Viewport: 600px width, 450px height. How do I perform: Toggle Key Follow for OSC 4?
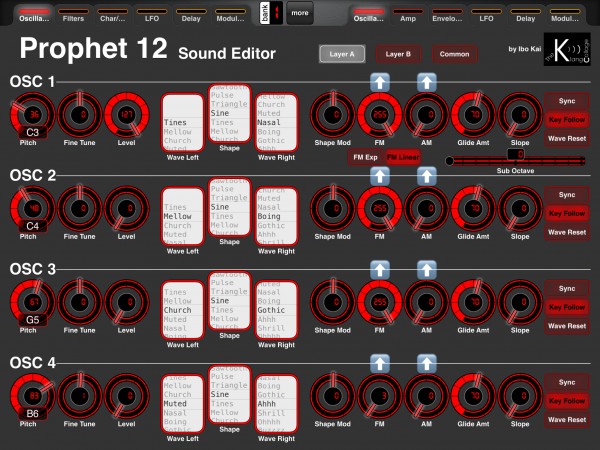coord(567,401)
